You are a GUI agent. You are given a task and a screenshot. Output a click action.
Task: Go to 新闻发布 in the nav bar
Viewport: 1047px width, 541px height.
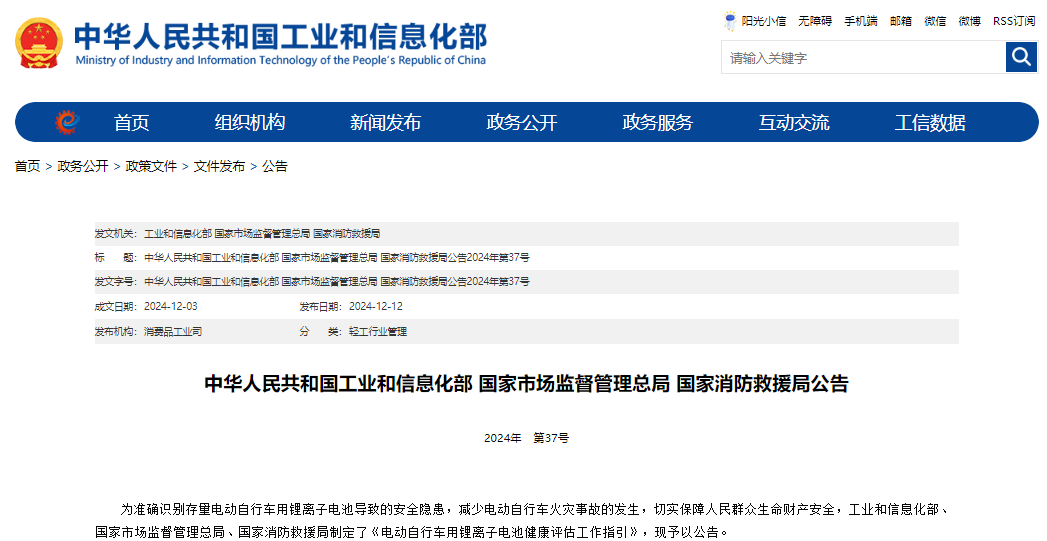pos(385,123)
